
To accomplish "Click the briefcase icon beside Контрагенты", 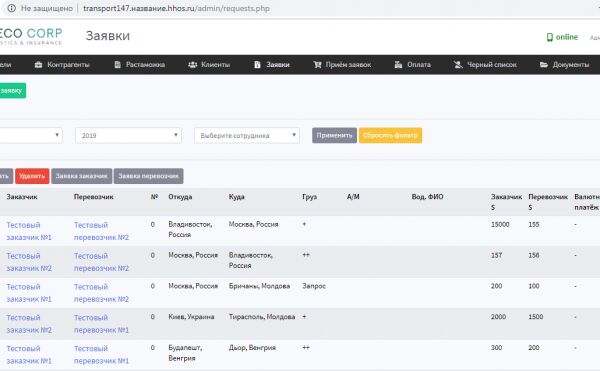I will [x=38, y=65].
